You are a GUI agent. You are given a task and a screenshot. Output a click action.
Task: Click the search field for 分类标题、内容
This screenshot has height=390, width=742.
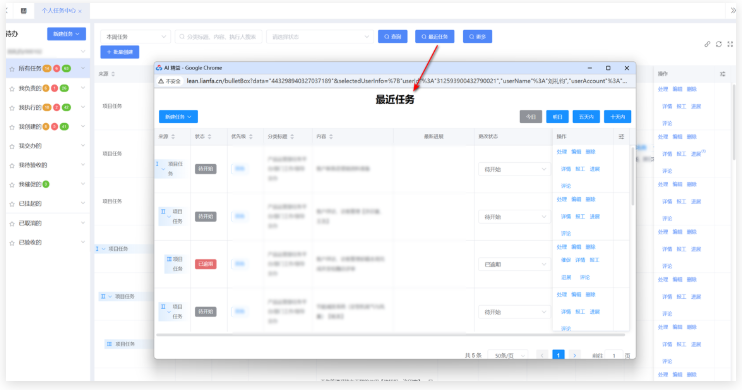(x=218, y=36)
